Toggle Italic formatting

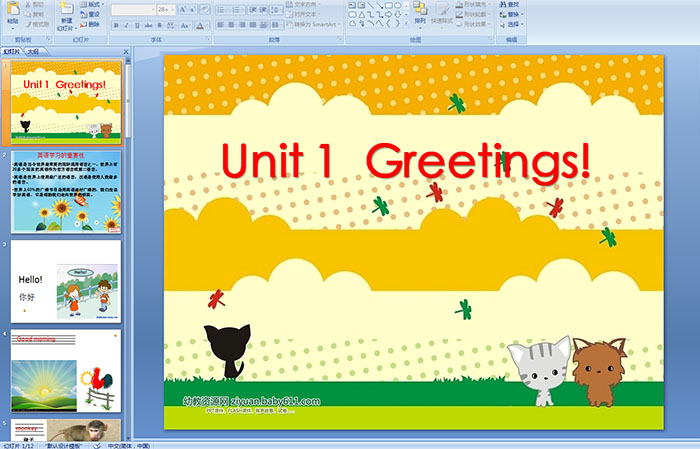pos(126,25)
